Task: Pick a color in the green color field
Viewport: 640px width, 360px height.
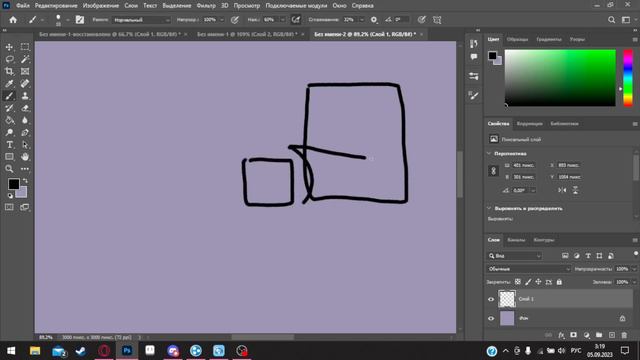Action: [x=560, y=78]
